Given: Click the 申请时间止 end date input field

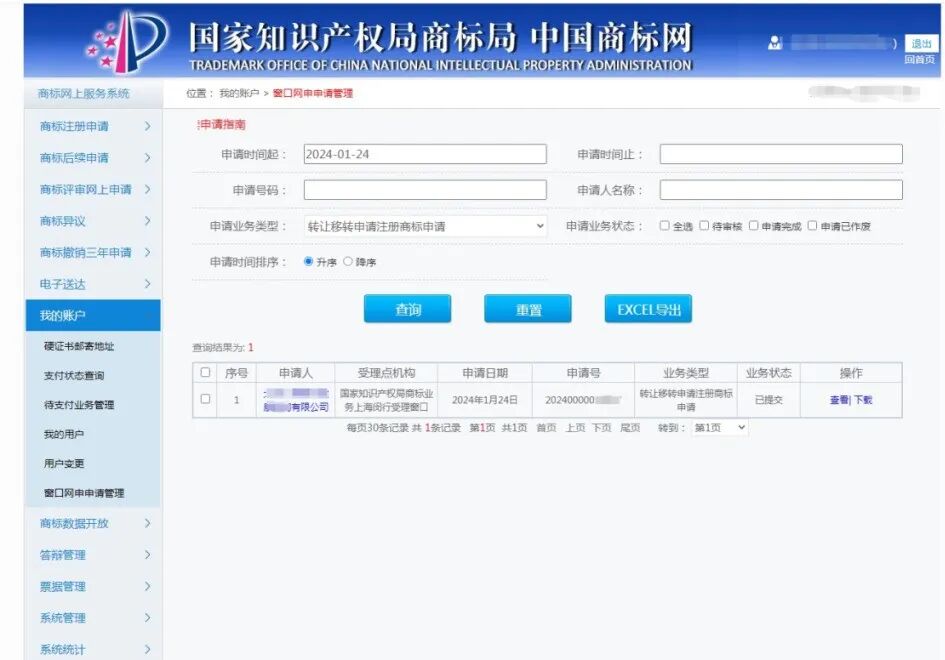Looking at the screenshot, I should click(x=785, y=153).
